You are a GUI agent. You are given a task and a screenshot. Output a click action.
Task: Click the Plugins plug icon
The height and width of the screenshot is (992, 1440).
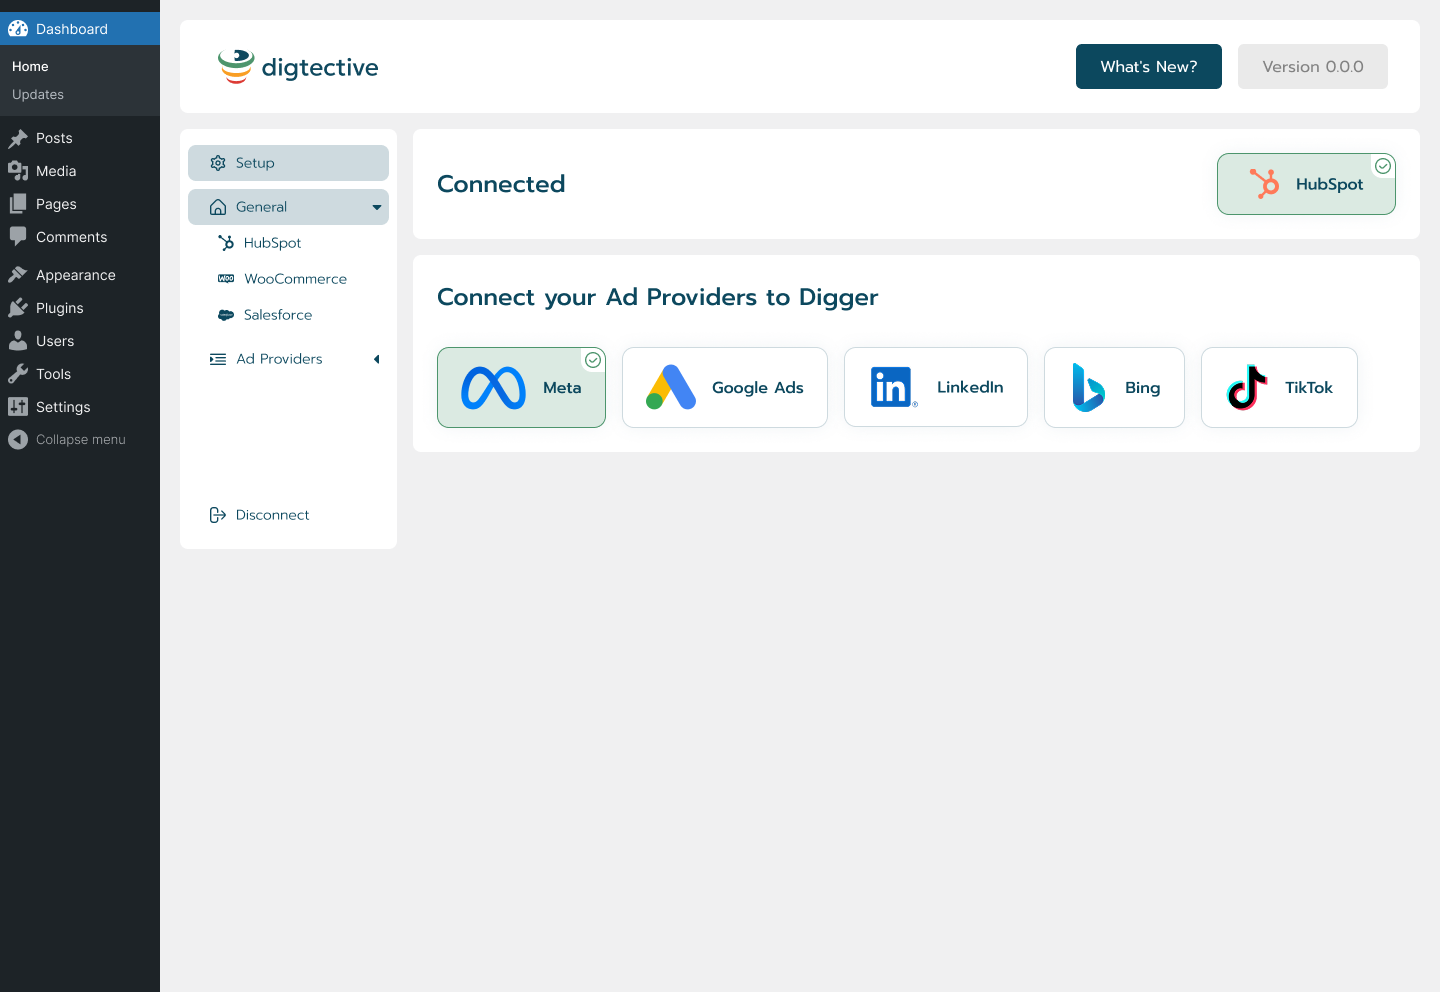coord(18,308)
